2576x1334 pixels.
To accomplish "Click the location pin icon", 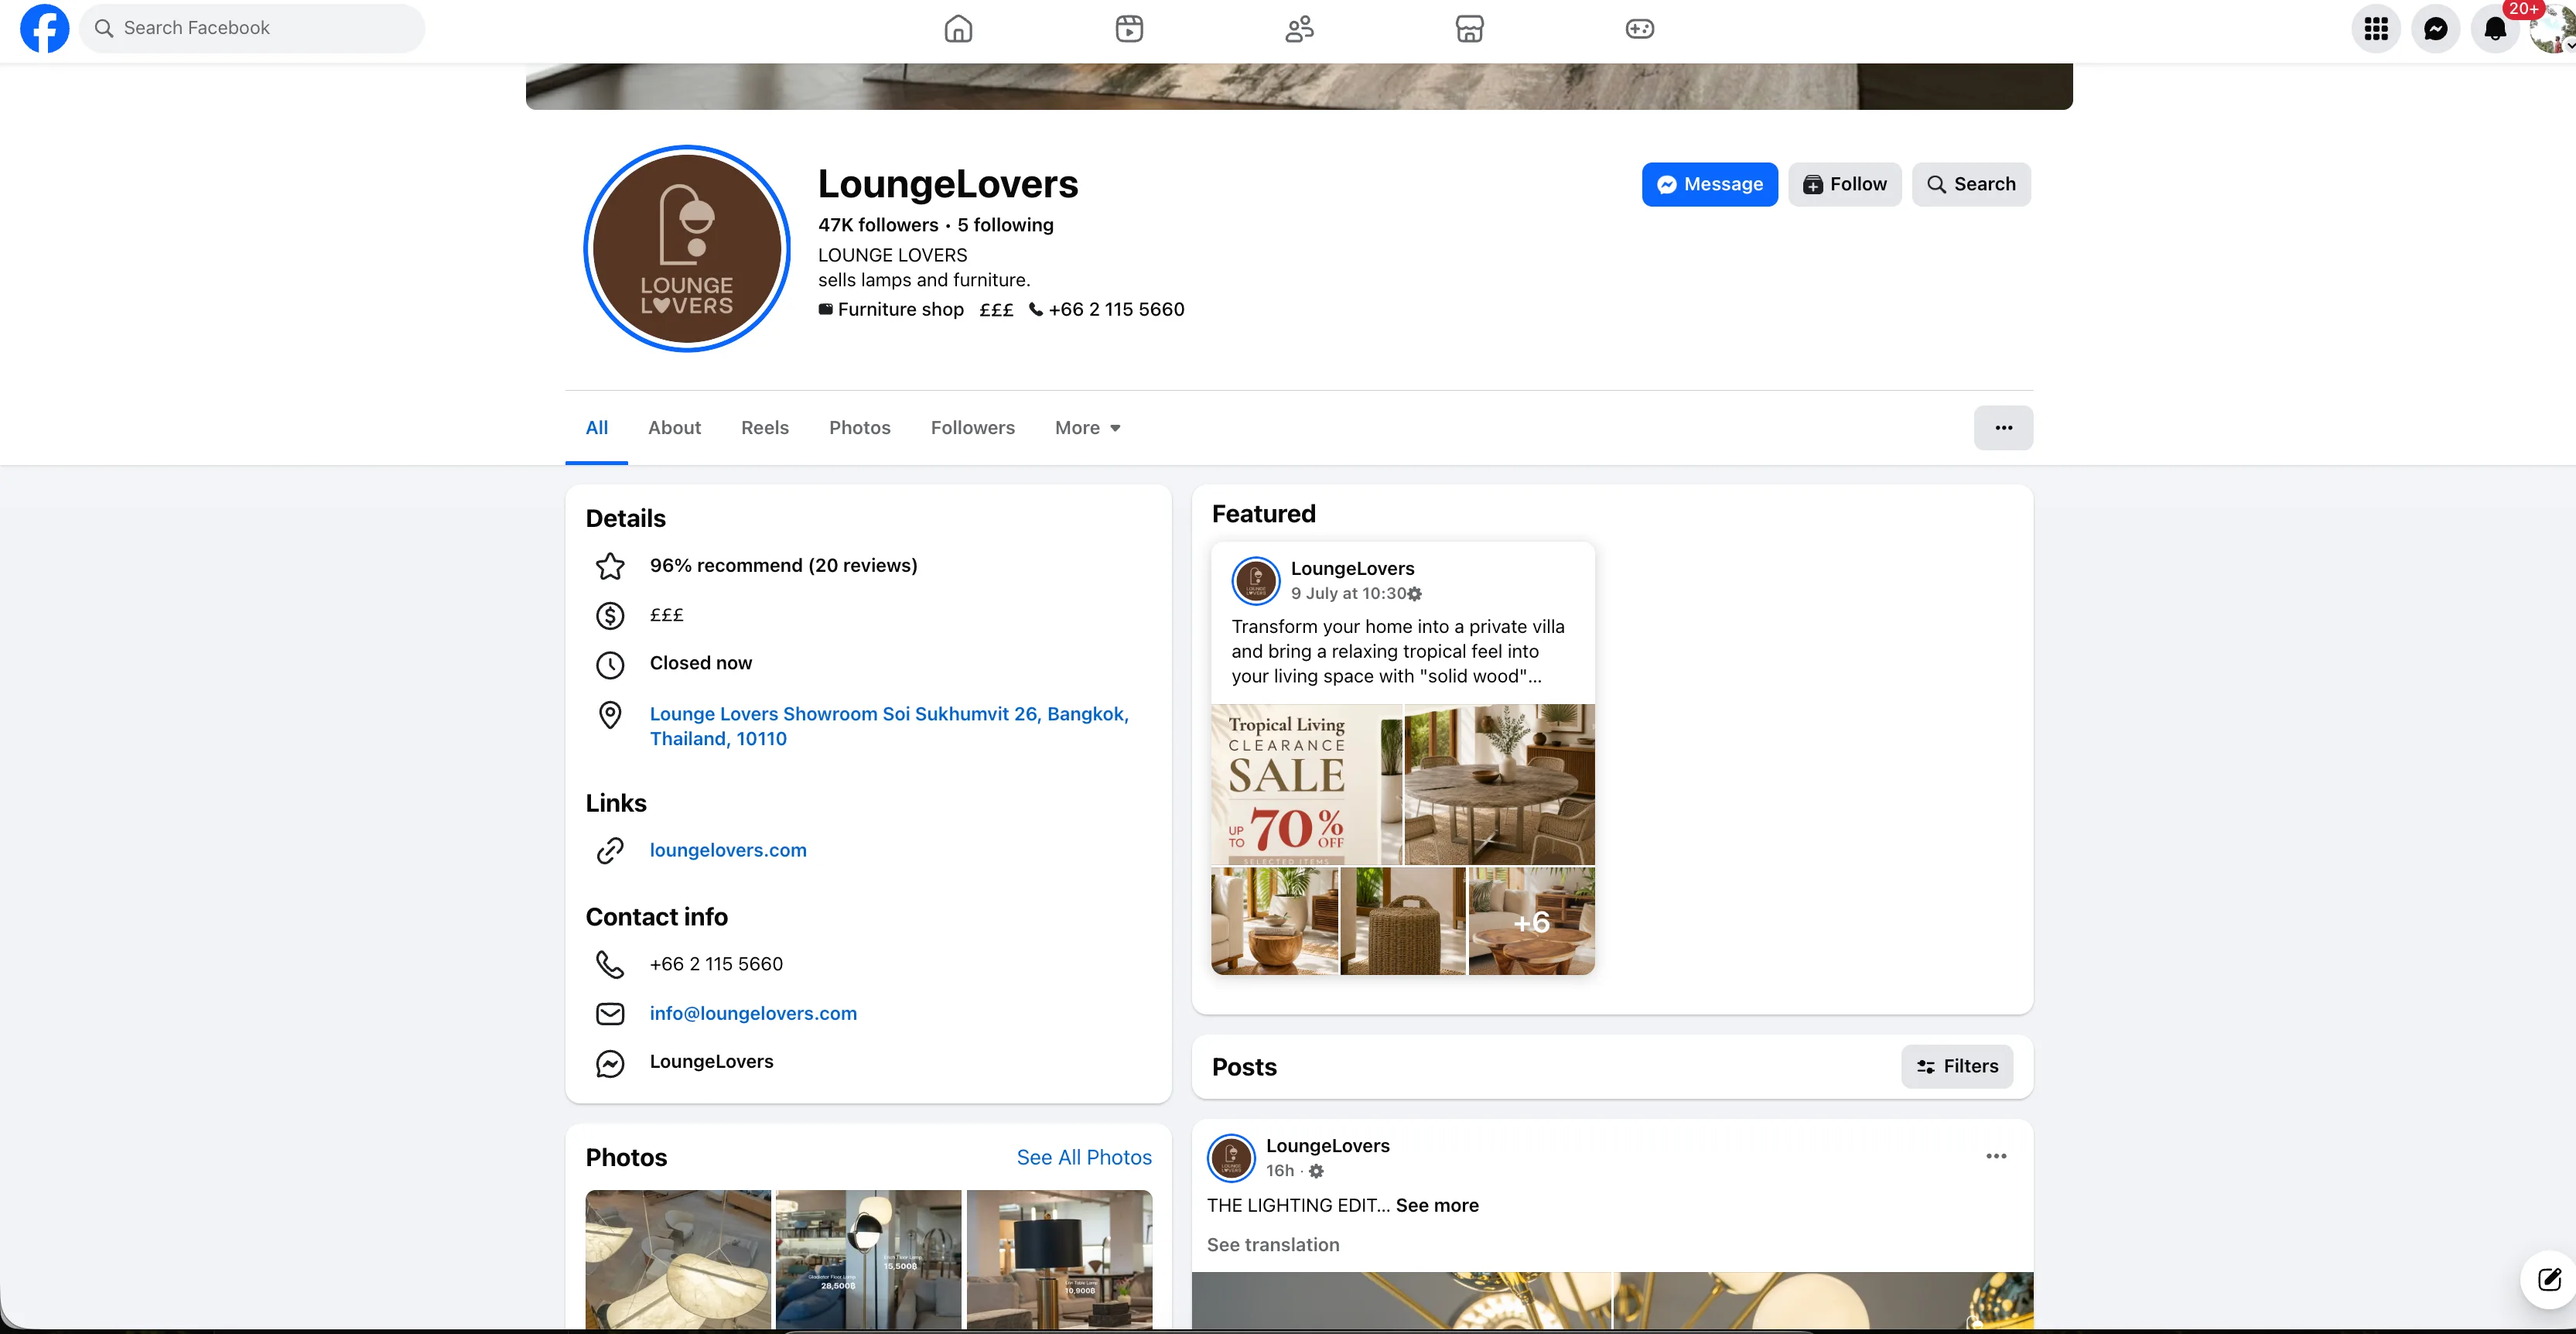I will click(610, 715).
